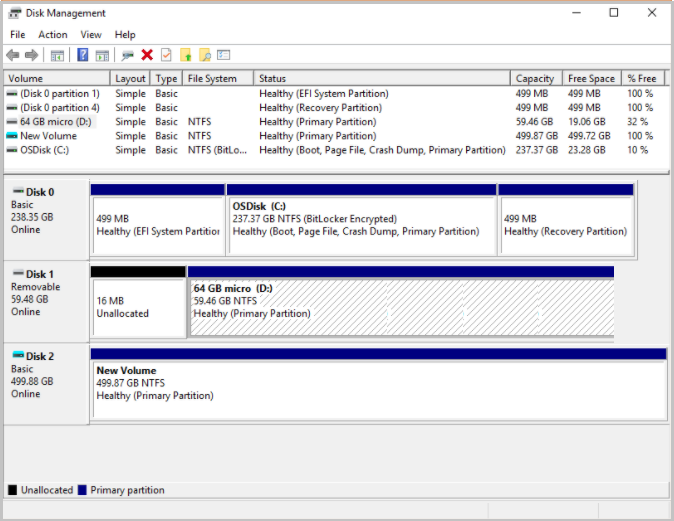This screenshot has width=674, height=521.
Task: Open the Action menu
Action: click(x=53, y=34)
